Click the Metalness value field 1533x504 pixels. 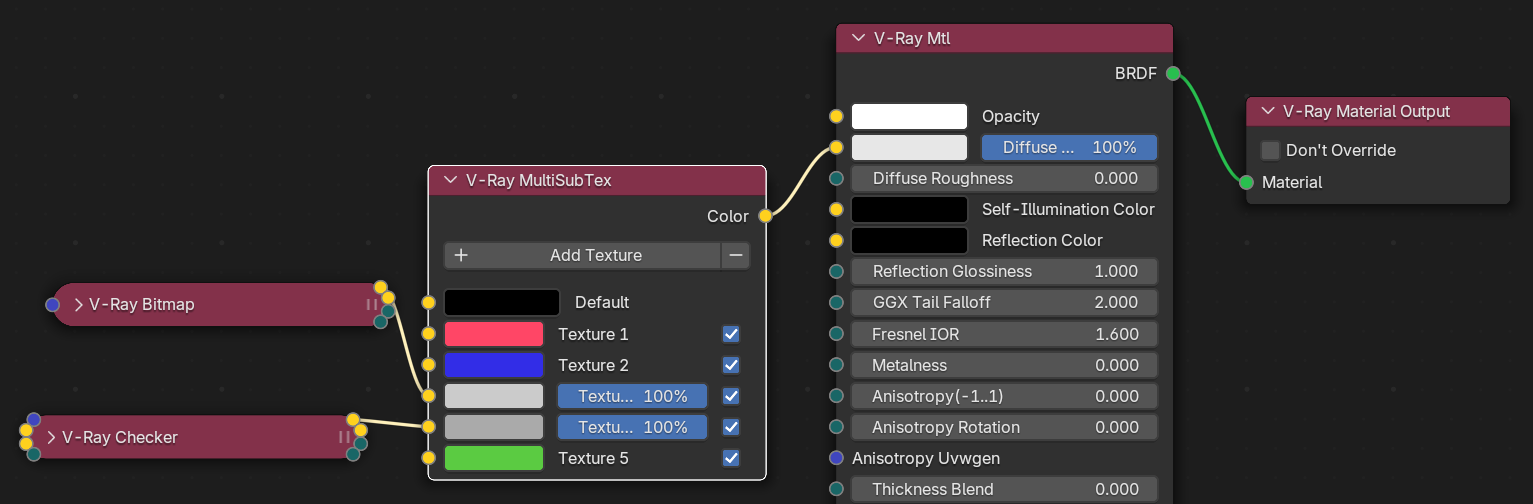click(x=1004, y=365)
